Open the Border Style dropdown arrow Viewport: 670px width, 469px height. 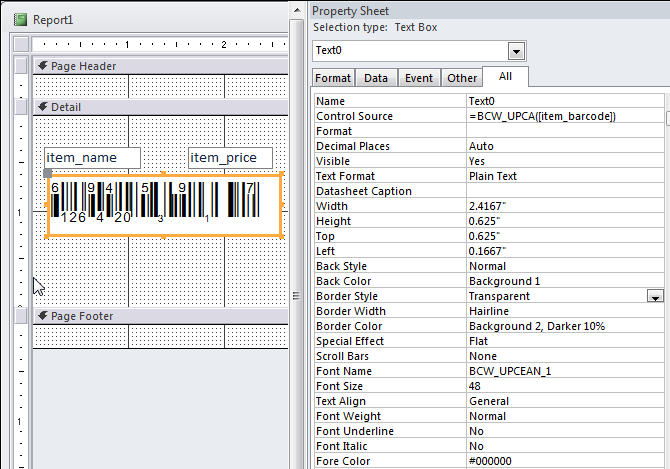pyautogui.click(x=655, y=296)
